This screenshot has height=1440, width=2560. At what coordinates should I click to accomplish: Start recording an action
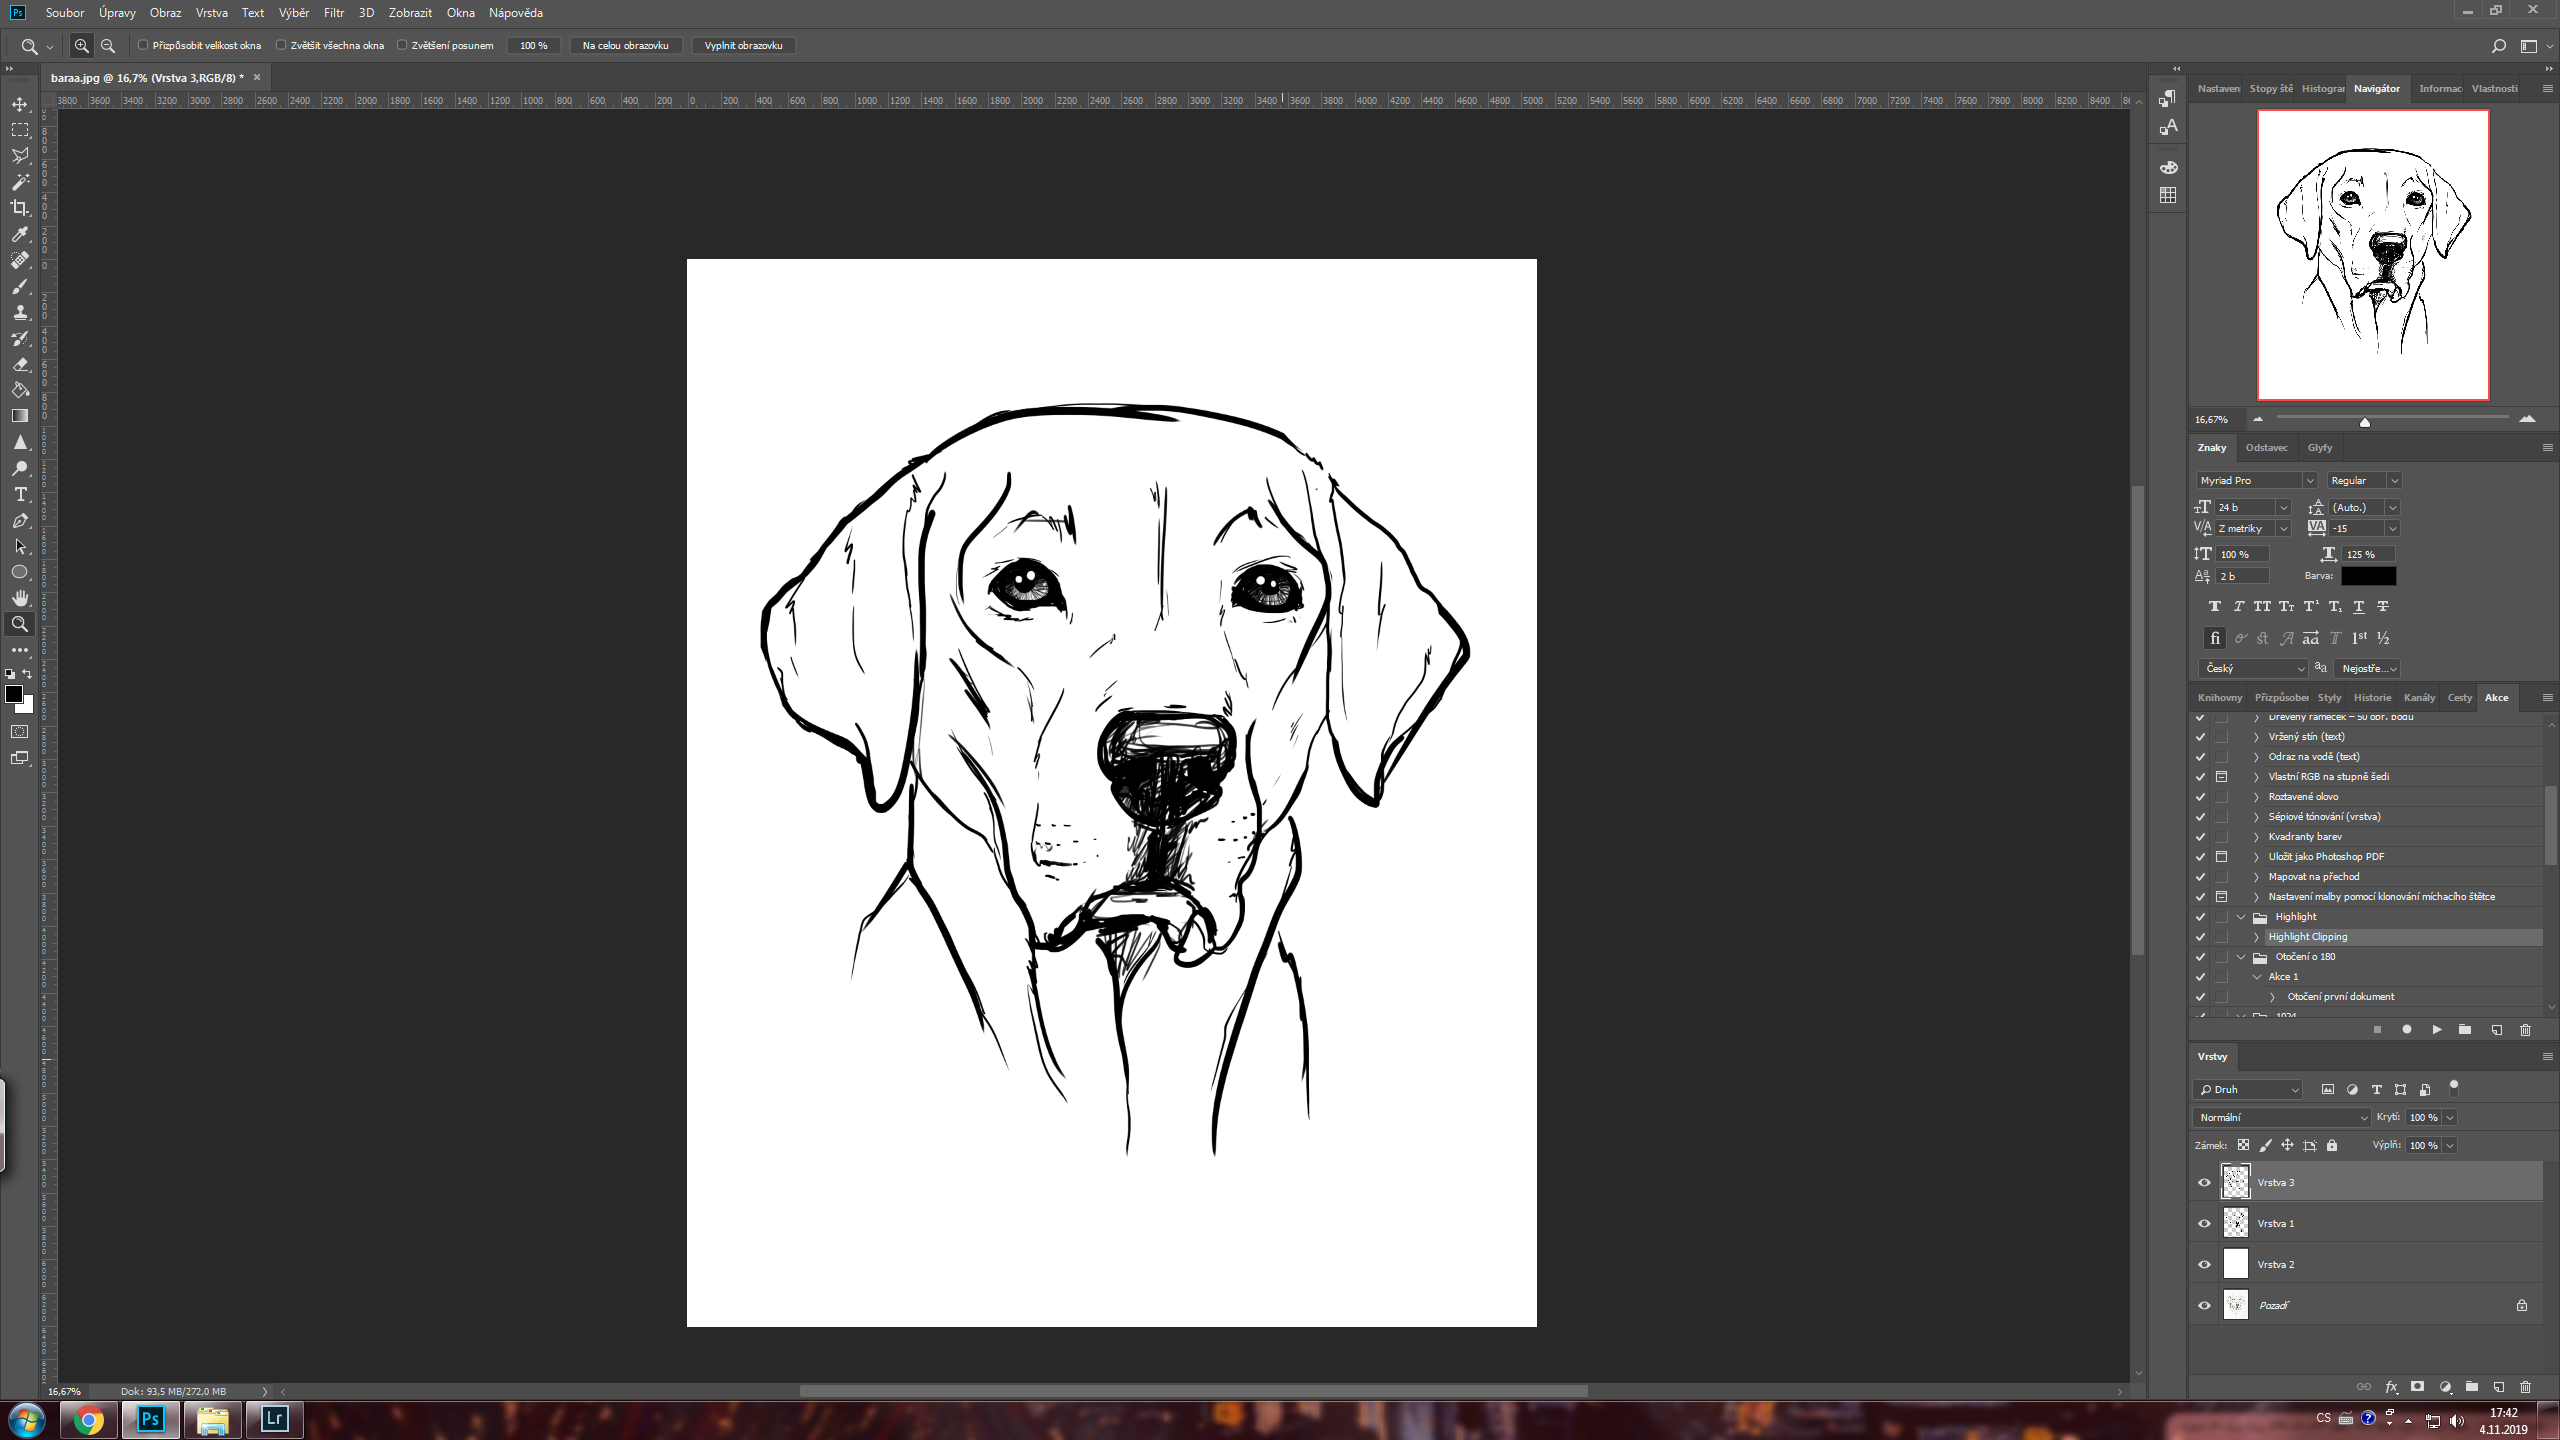point(2407,1029)
